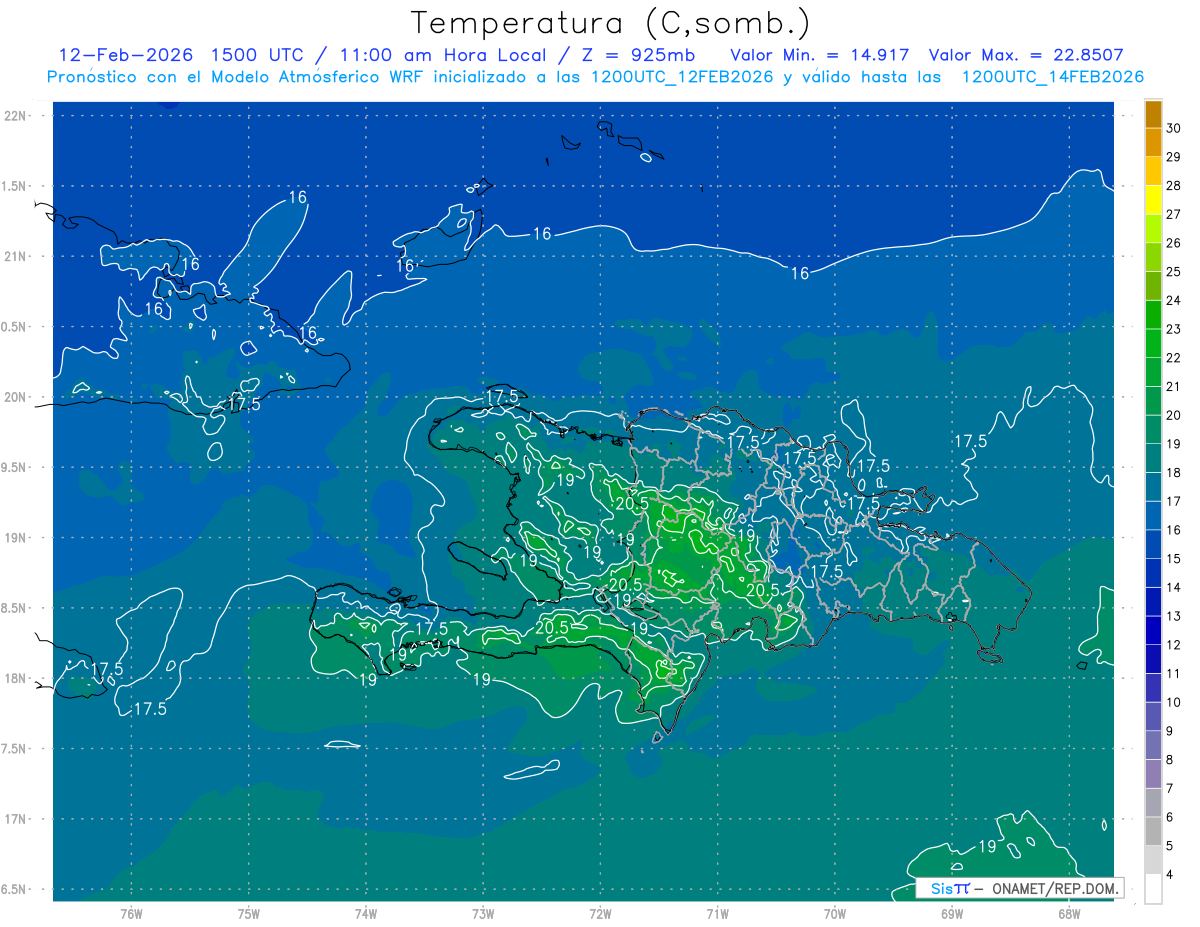Click the "20N" latitude axis label
The height and width of the screenshot is (927, 1200).
coord(16,397)
